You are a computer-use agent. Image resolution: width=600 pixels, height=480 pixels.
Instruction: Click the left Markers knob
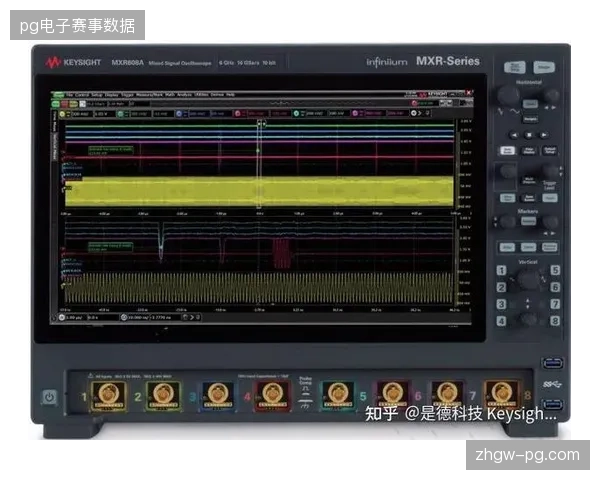click(x=507, y=221)
